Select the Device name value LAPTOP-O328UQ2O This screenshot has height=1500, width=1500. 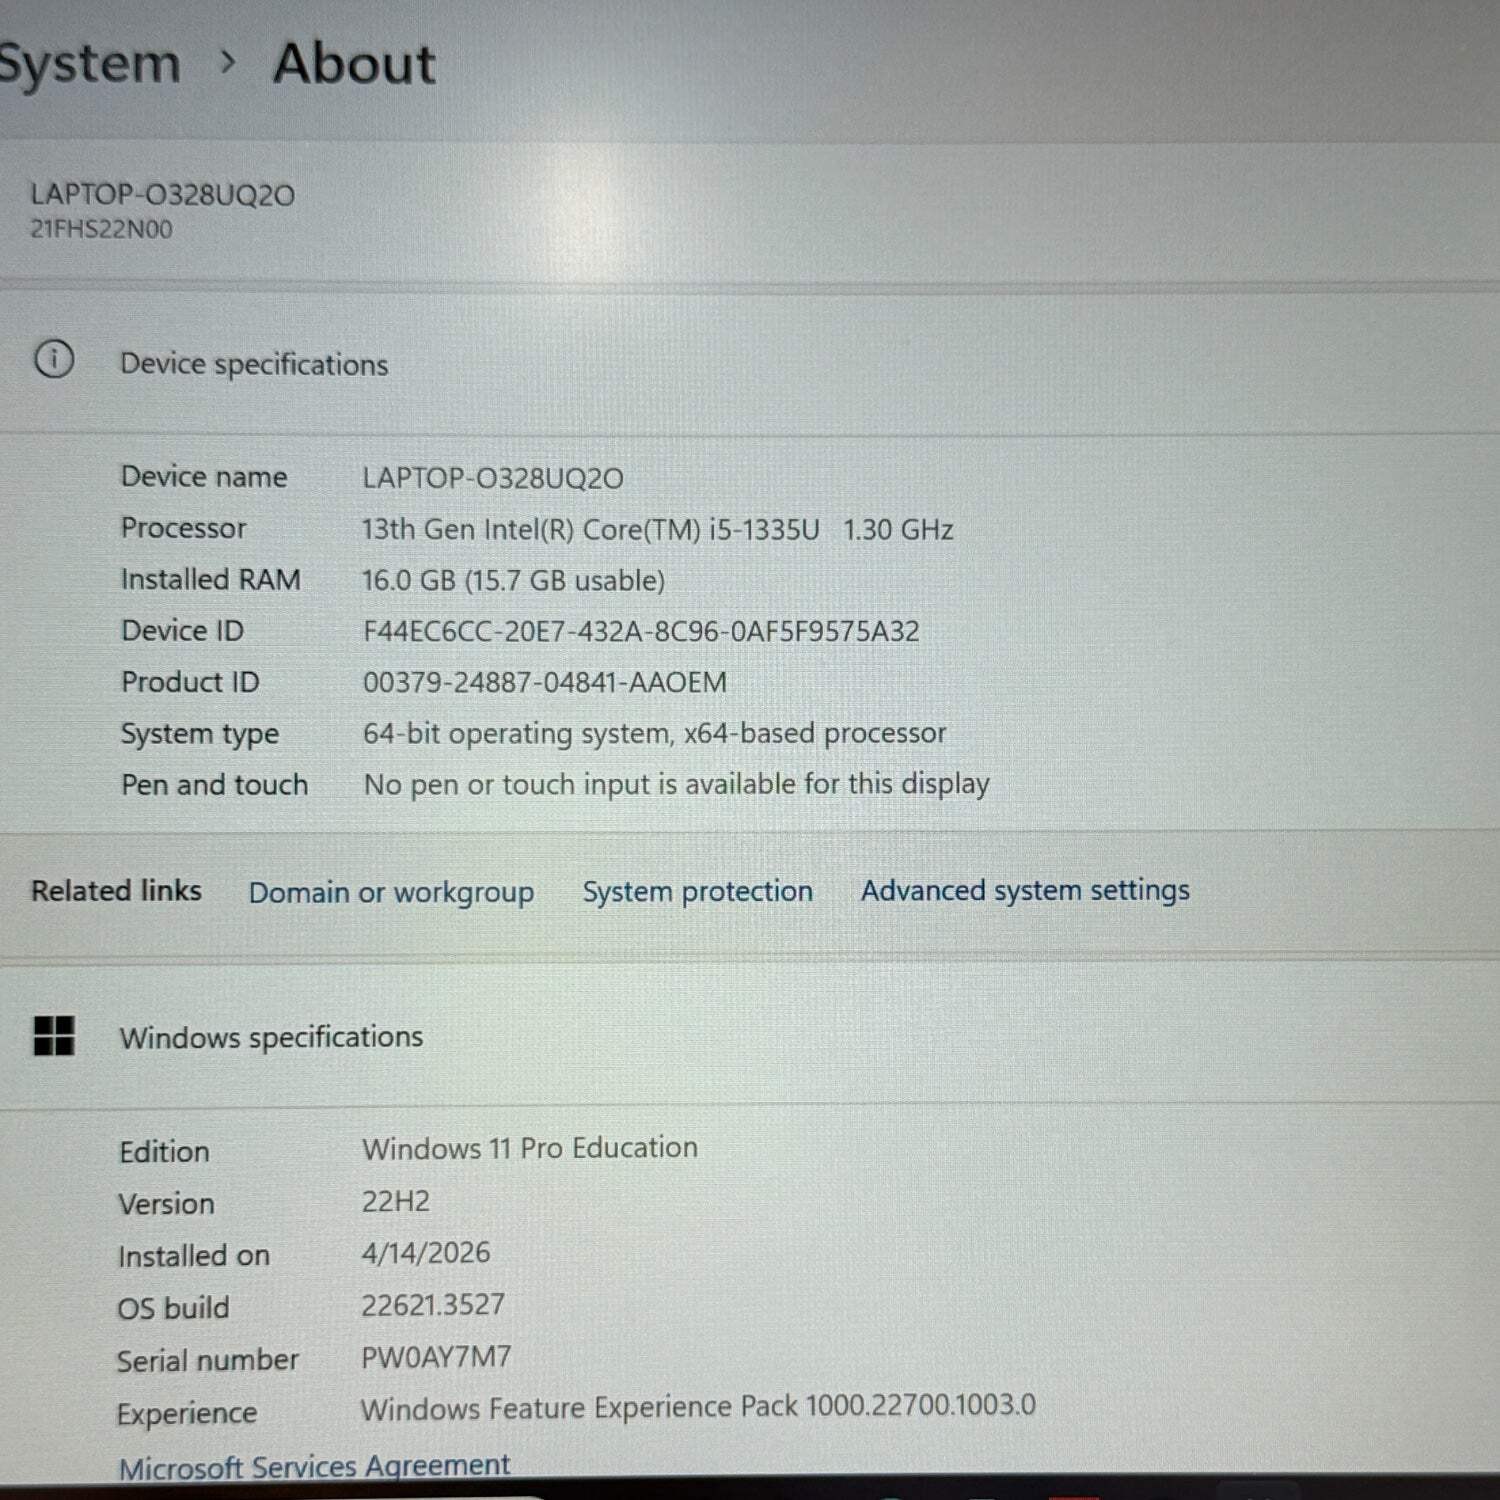493,478
